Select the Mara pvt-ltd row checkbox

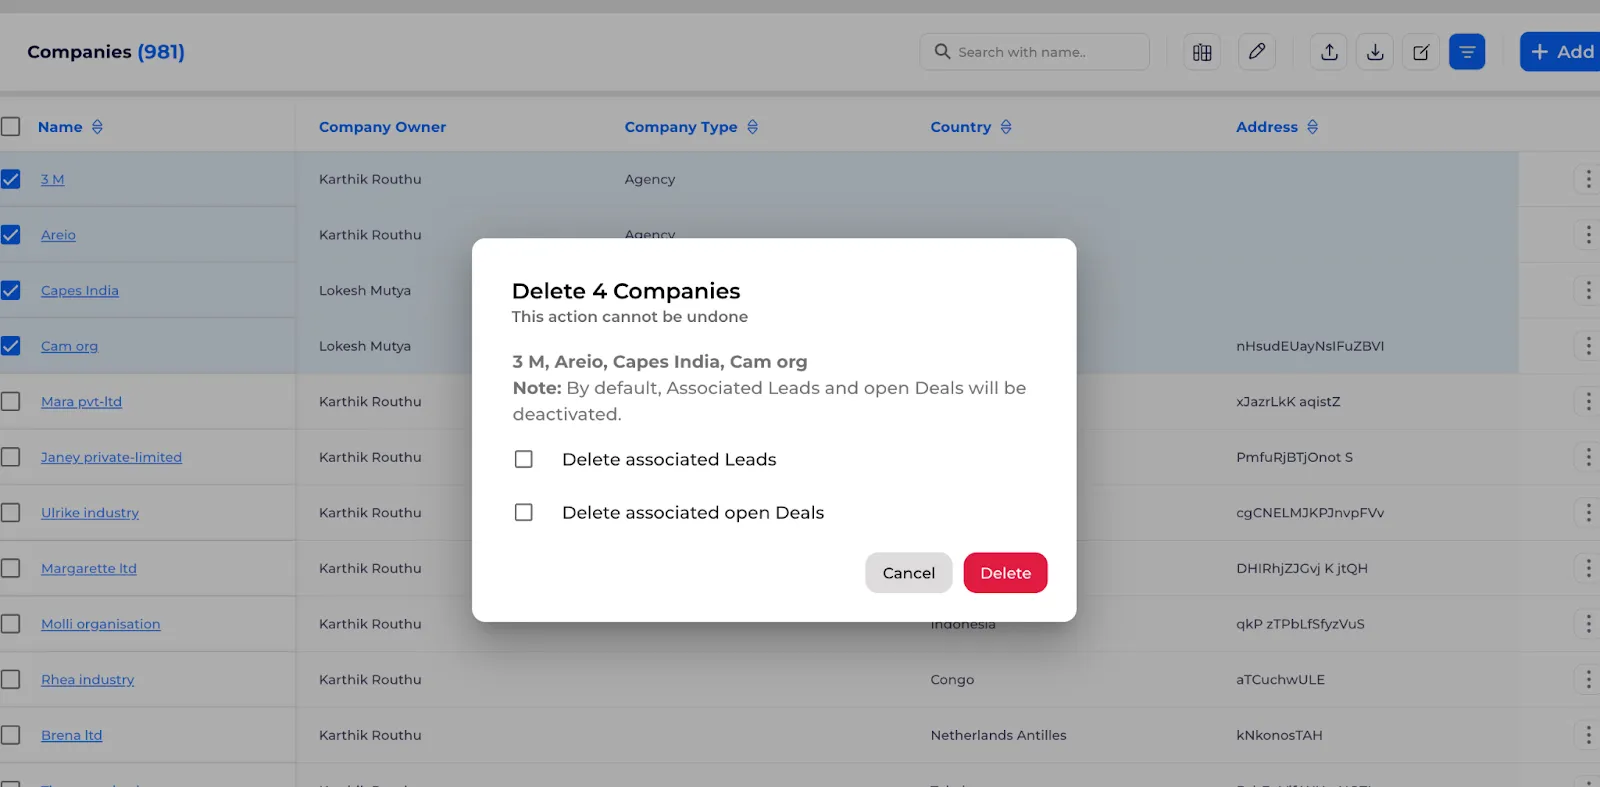[x=10, y=402]
